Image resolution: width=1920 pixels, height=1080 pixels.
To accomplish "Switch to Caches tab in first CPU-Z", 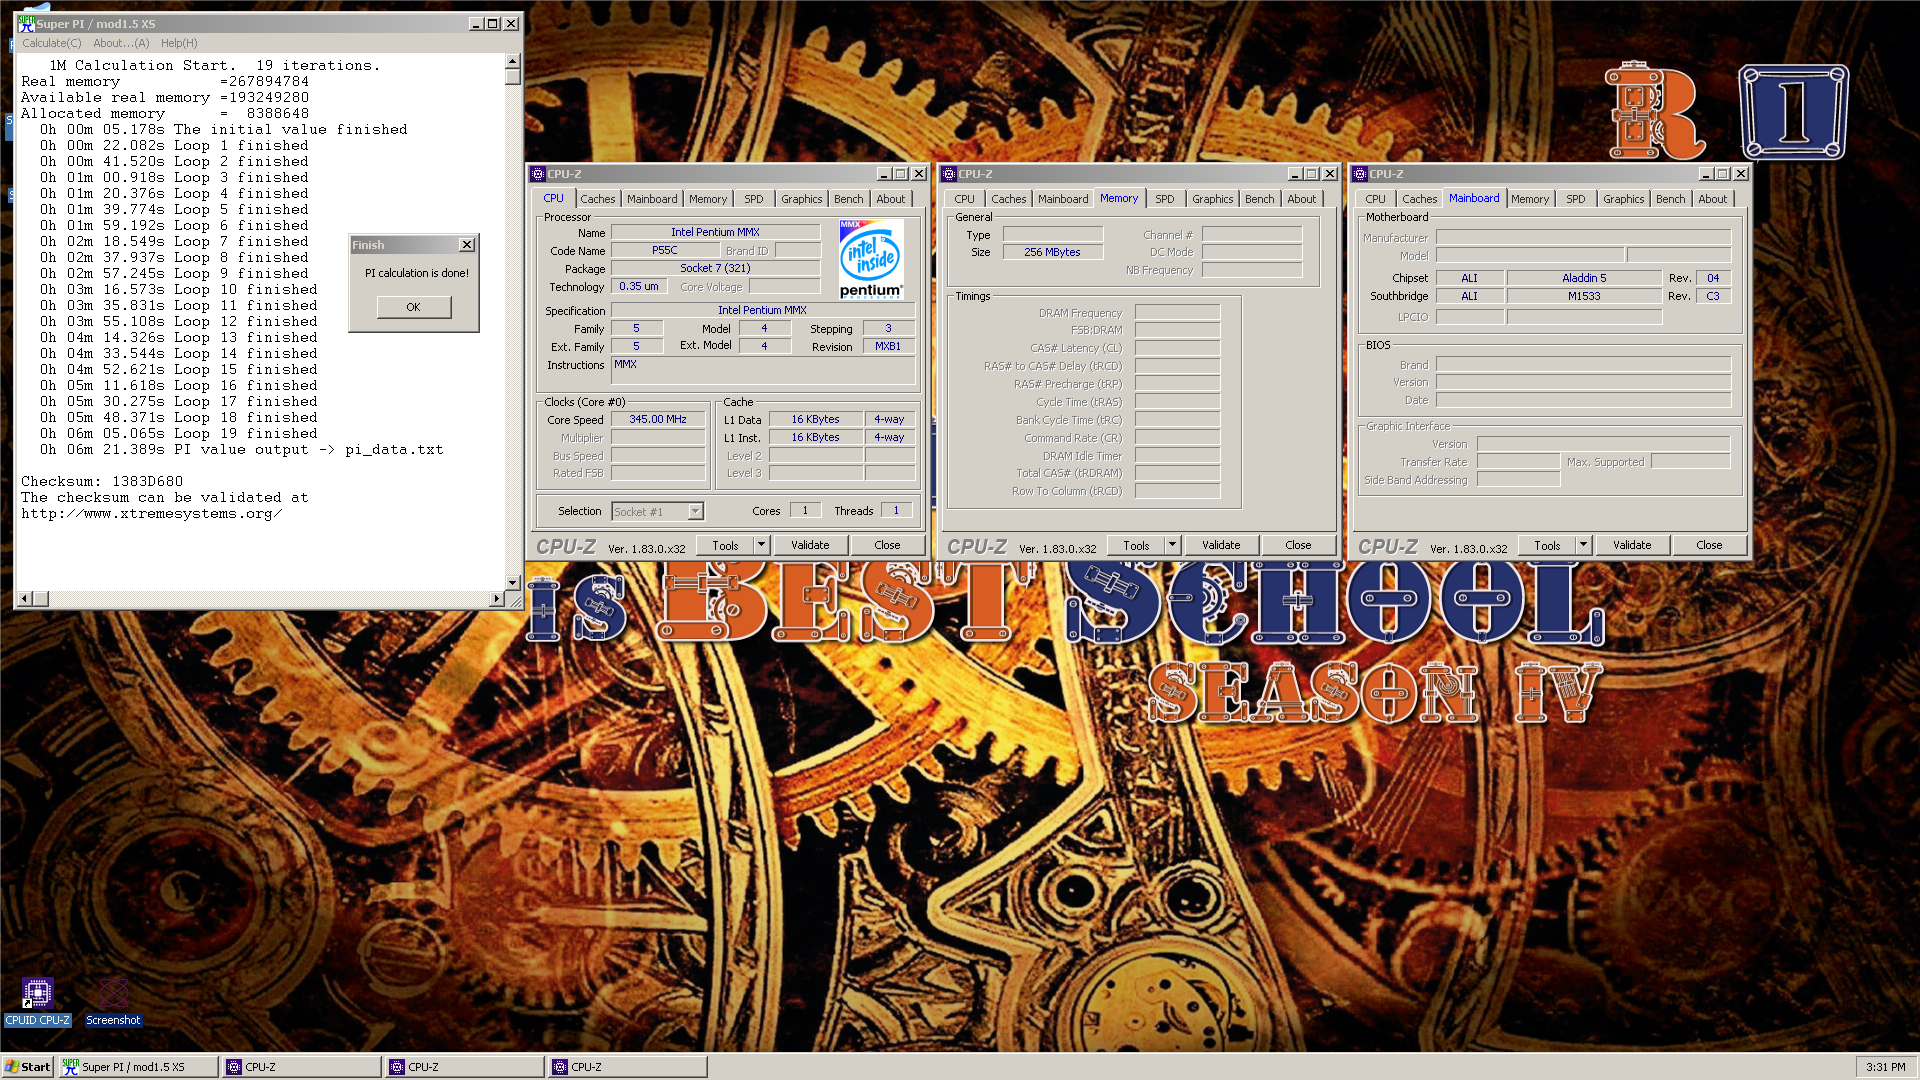I will pyautogui.click(x=598, y=199).
